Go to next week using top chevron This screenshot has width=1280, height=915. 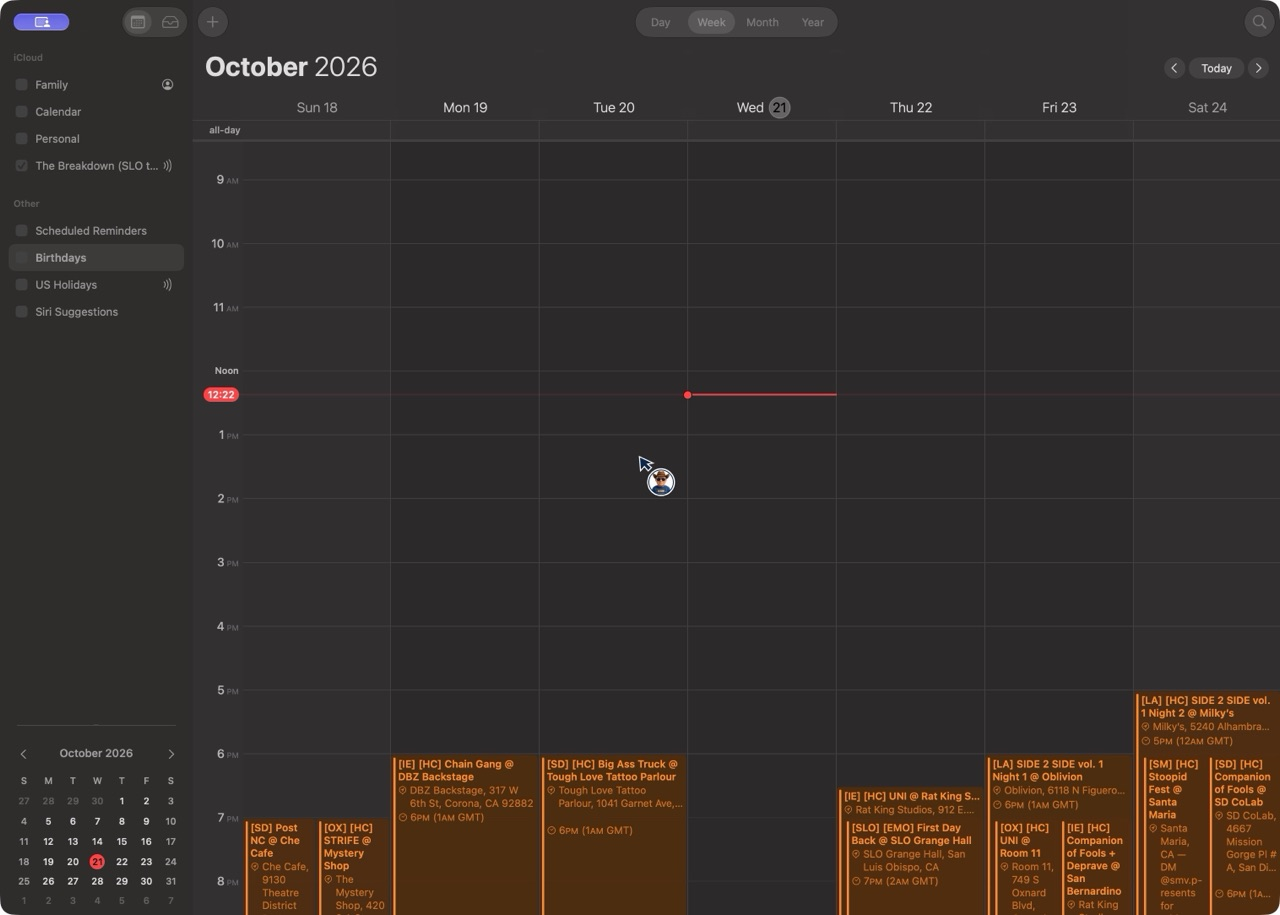click(x=1259, y=68)
